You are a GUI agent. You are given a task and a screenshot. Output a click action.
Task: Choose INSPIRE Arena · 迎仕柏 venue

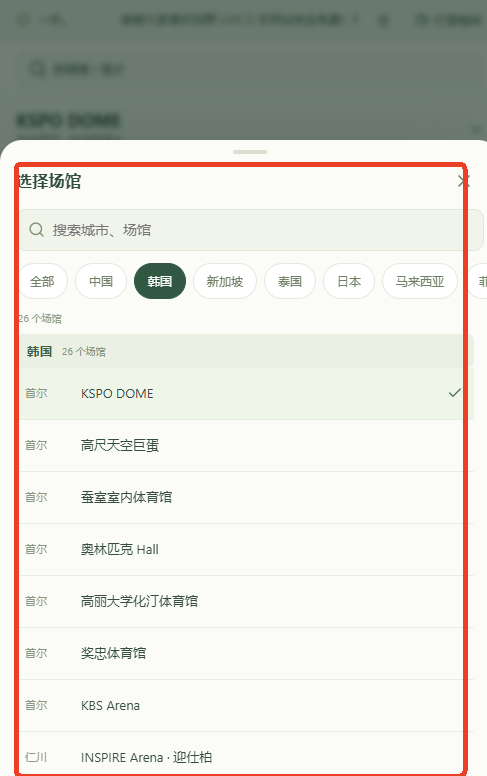tap(246, 754)
